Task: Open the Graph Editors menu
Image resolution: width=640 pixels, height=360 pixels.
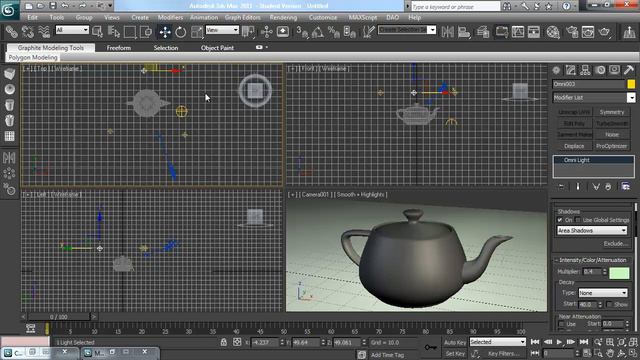Action: [x=242, y=18]
